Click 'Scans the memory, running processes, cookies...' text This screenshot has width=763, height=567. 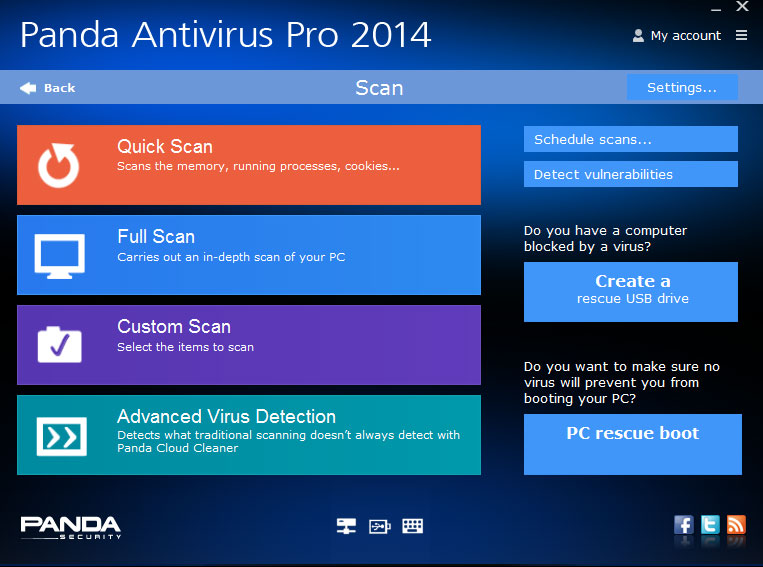[258, 166]
